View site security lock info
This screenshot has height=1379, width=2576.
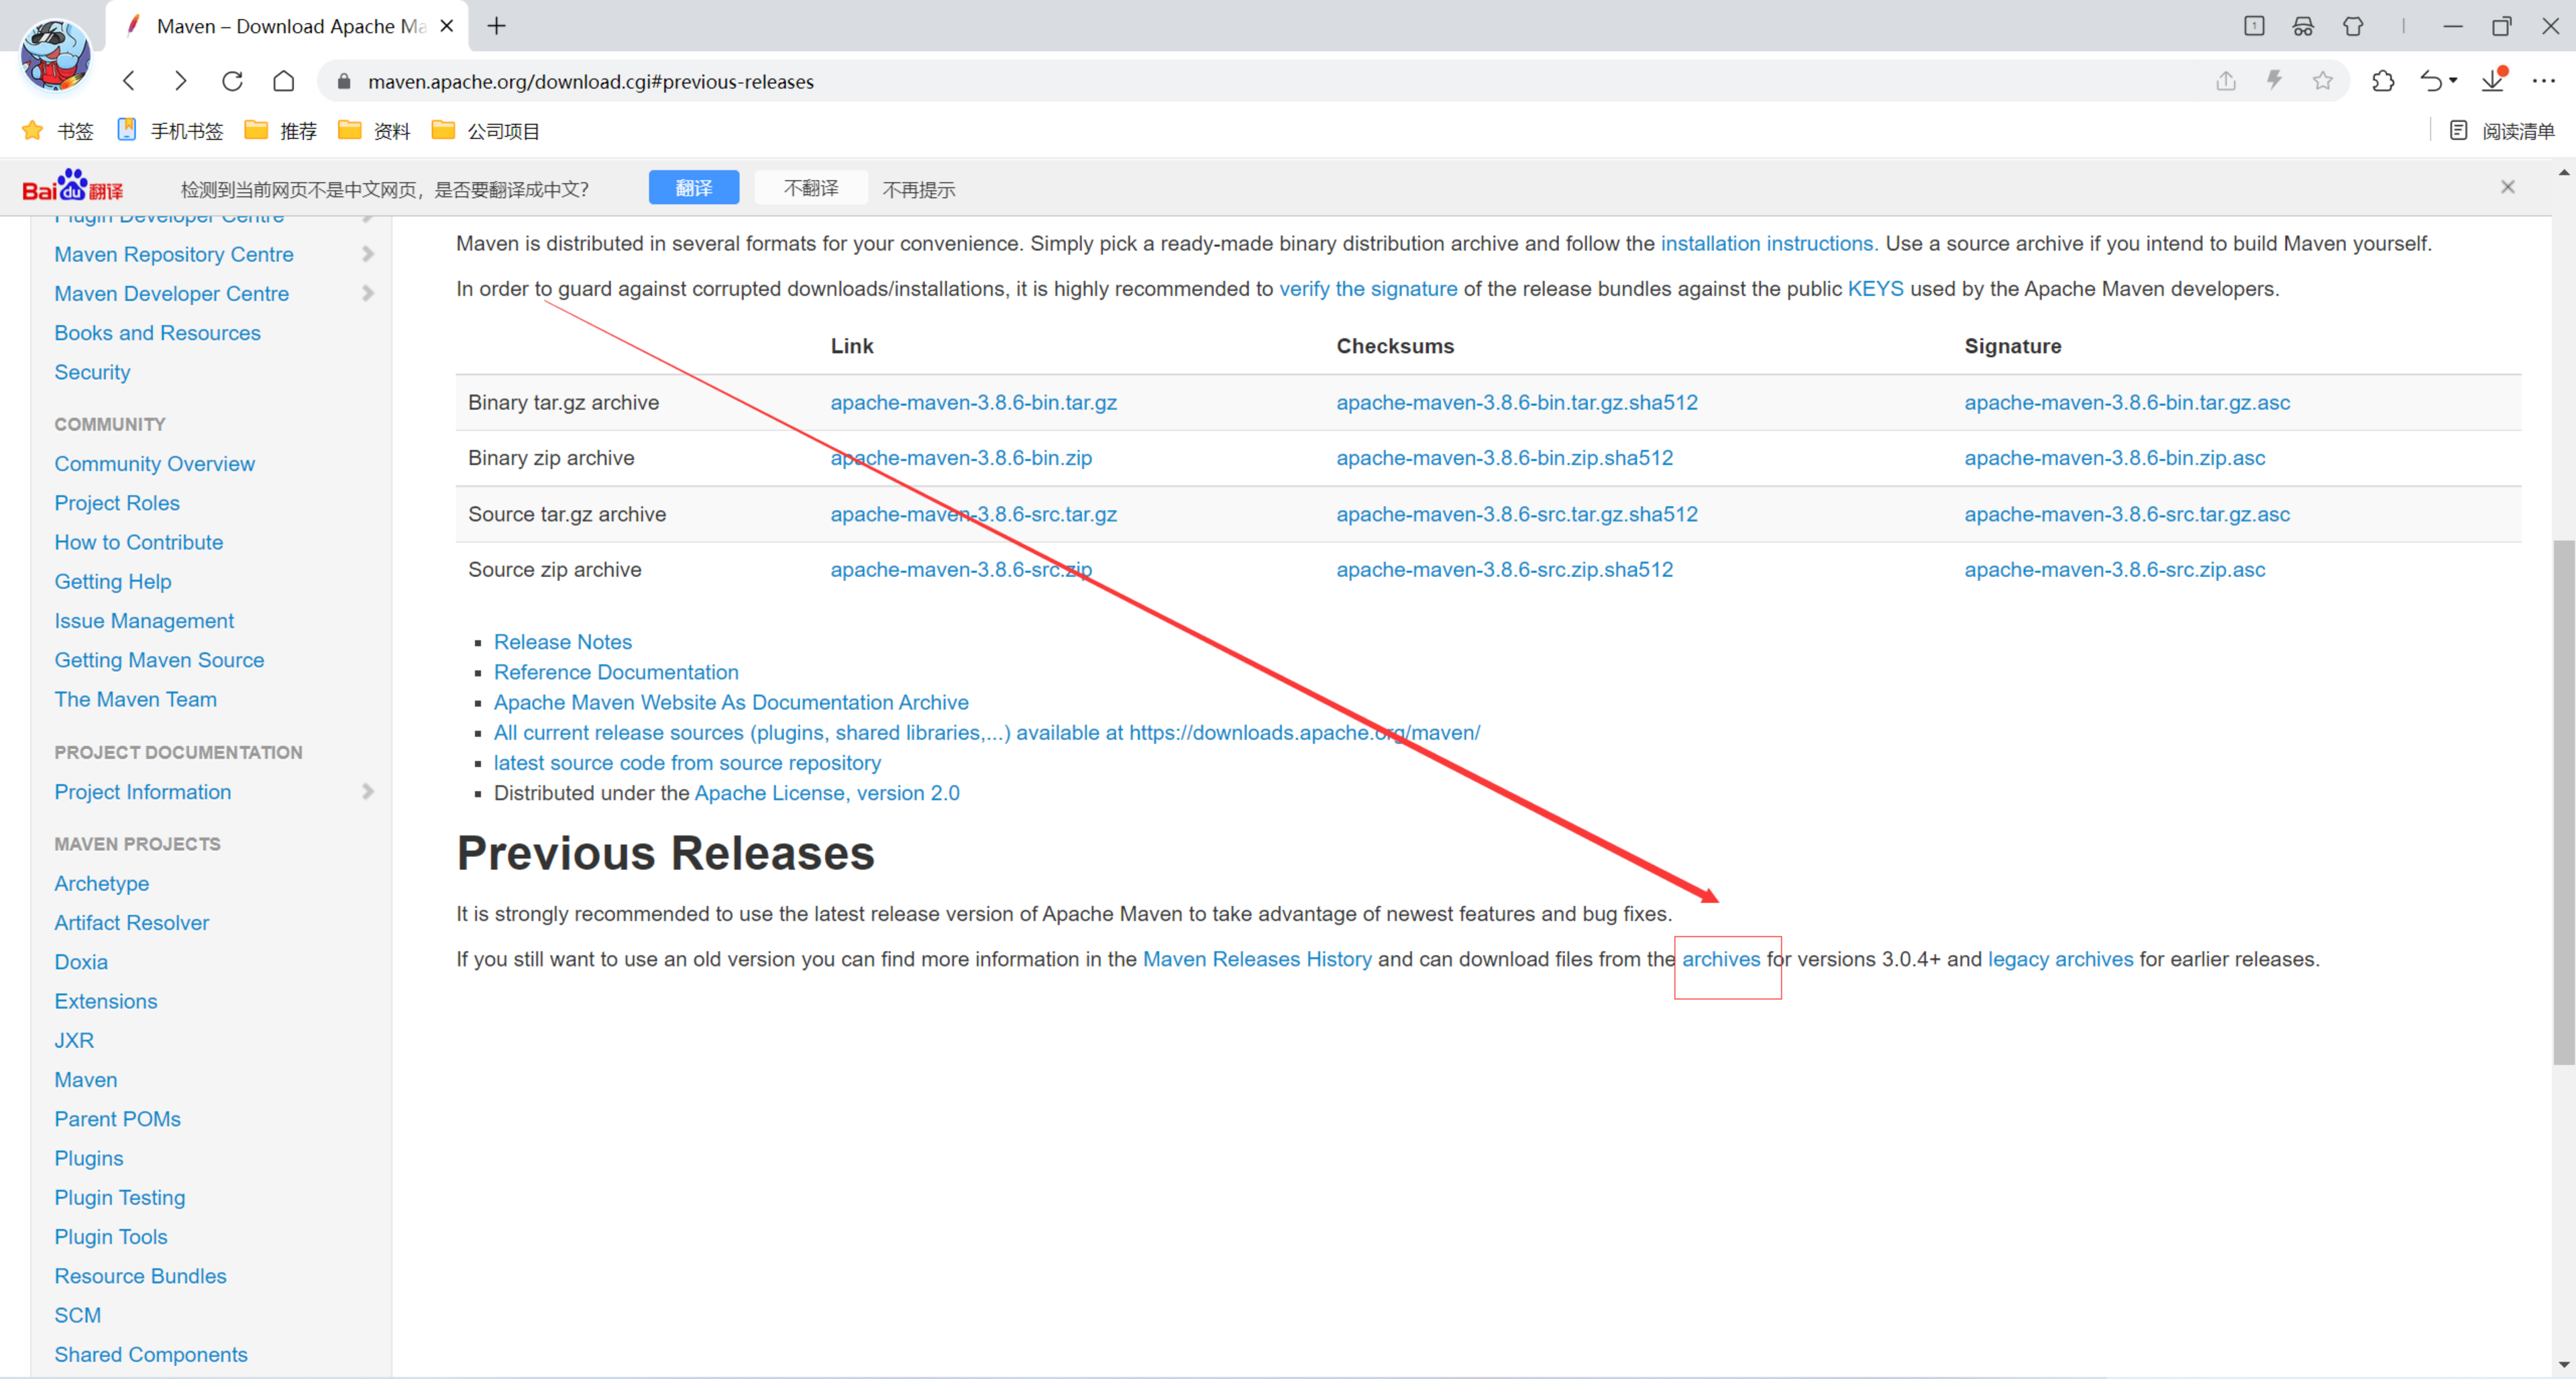pyautogui.click(x=344, y=81)
